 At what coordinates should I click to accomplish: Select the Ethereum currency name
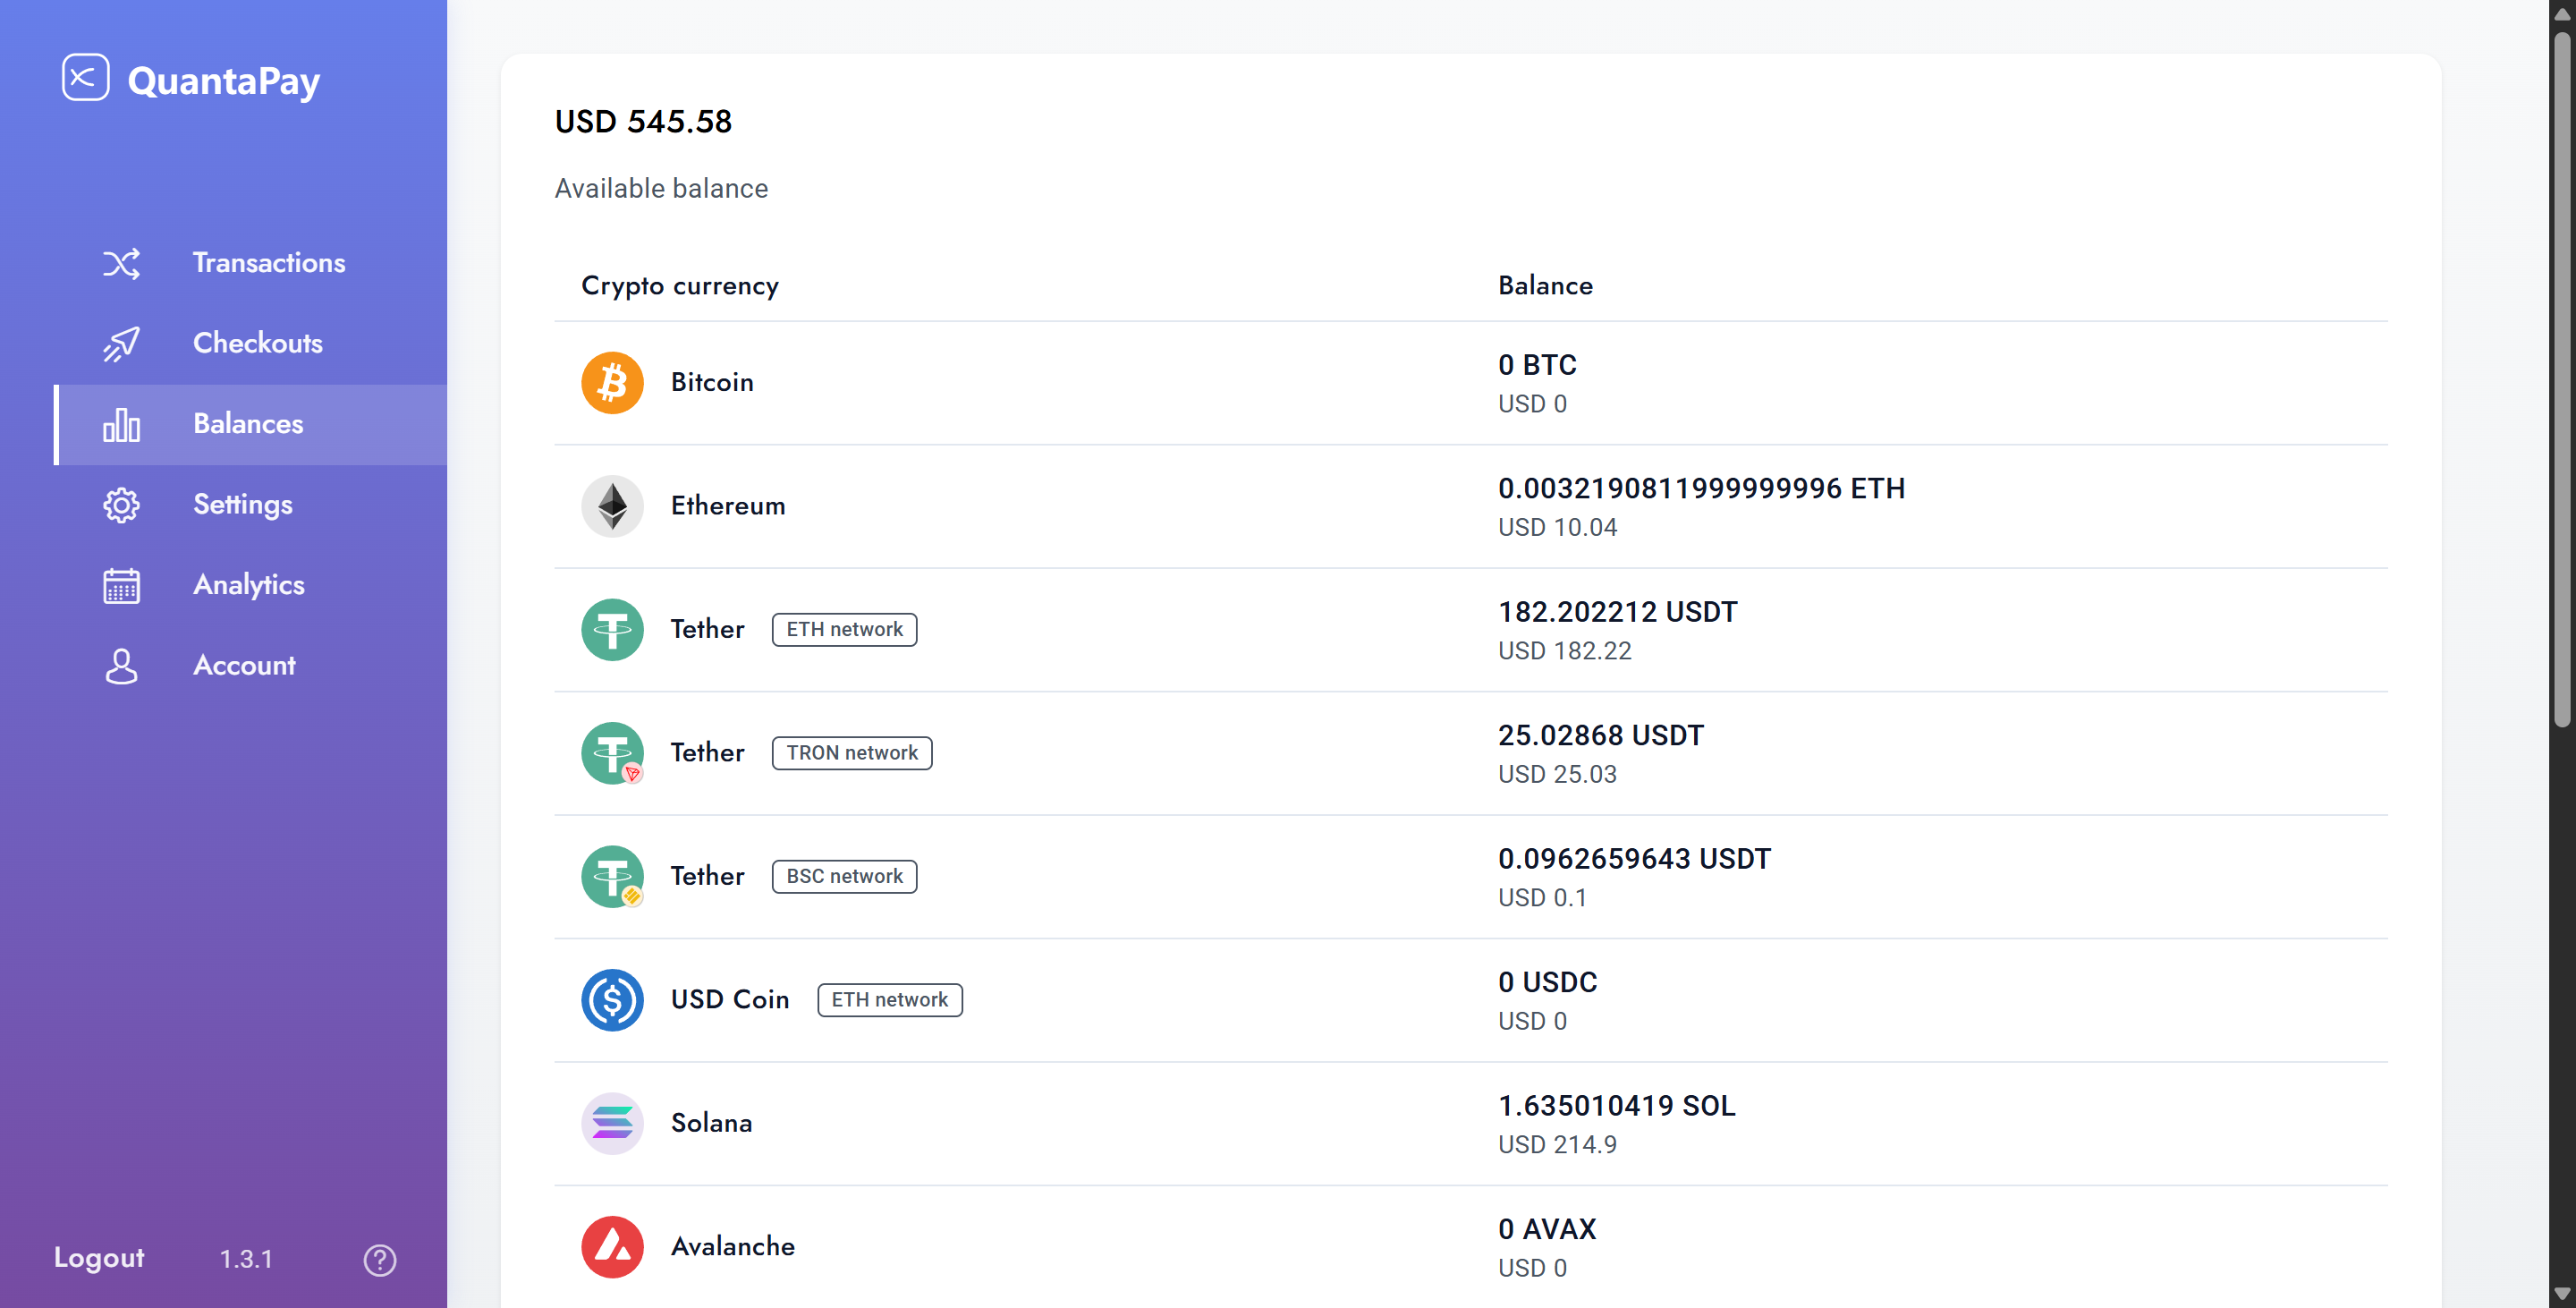[728, 506]
